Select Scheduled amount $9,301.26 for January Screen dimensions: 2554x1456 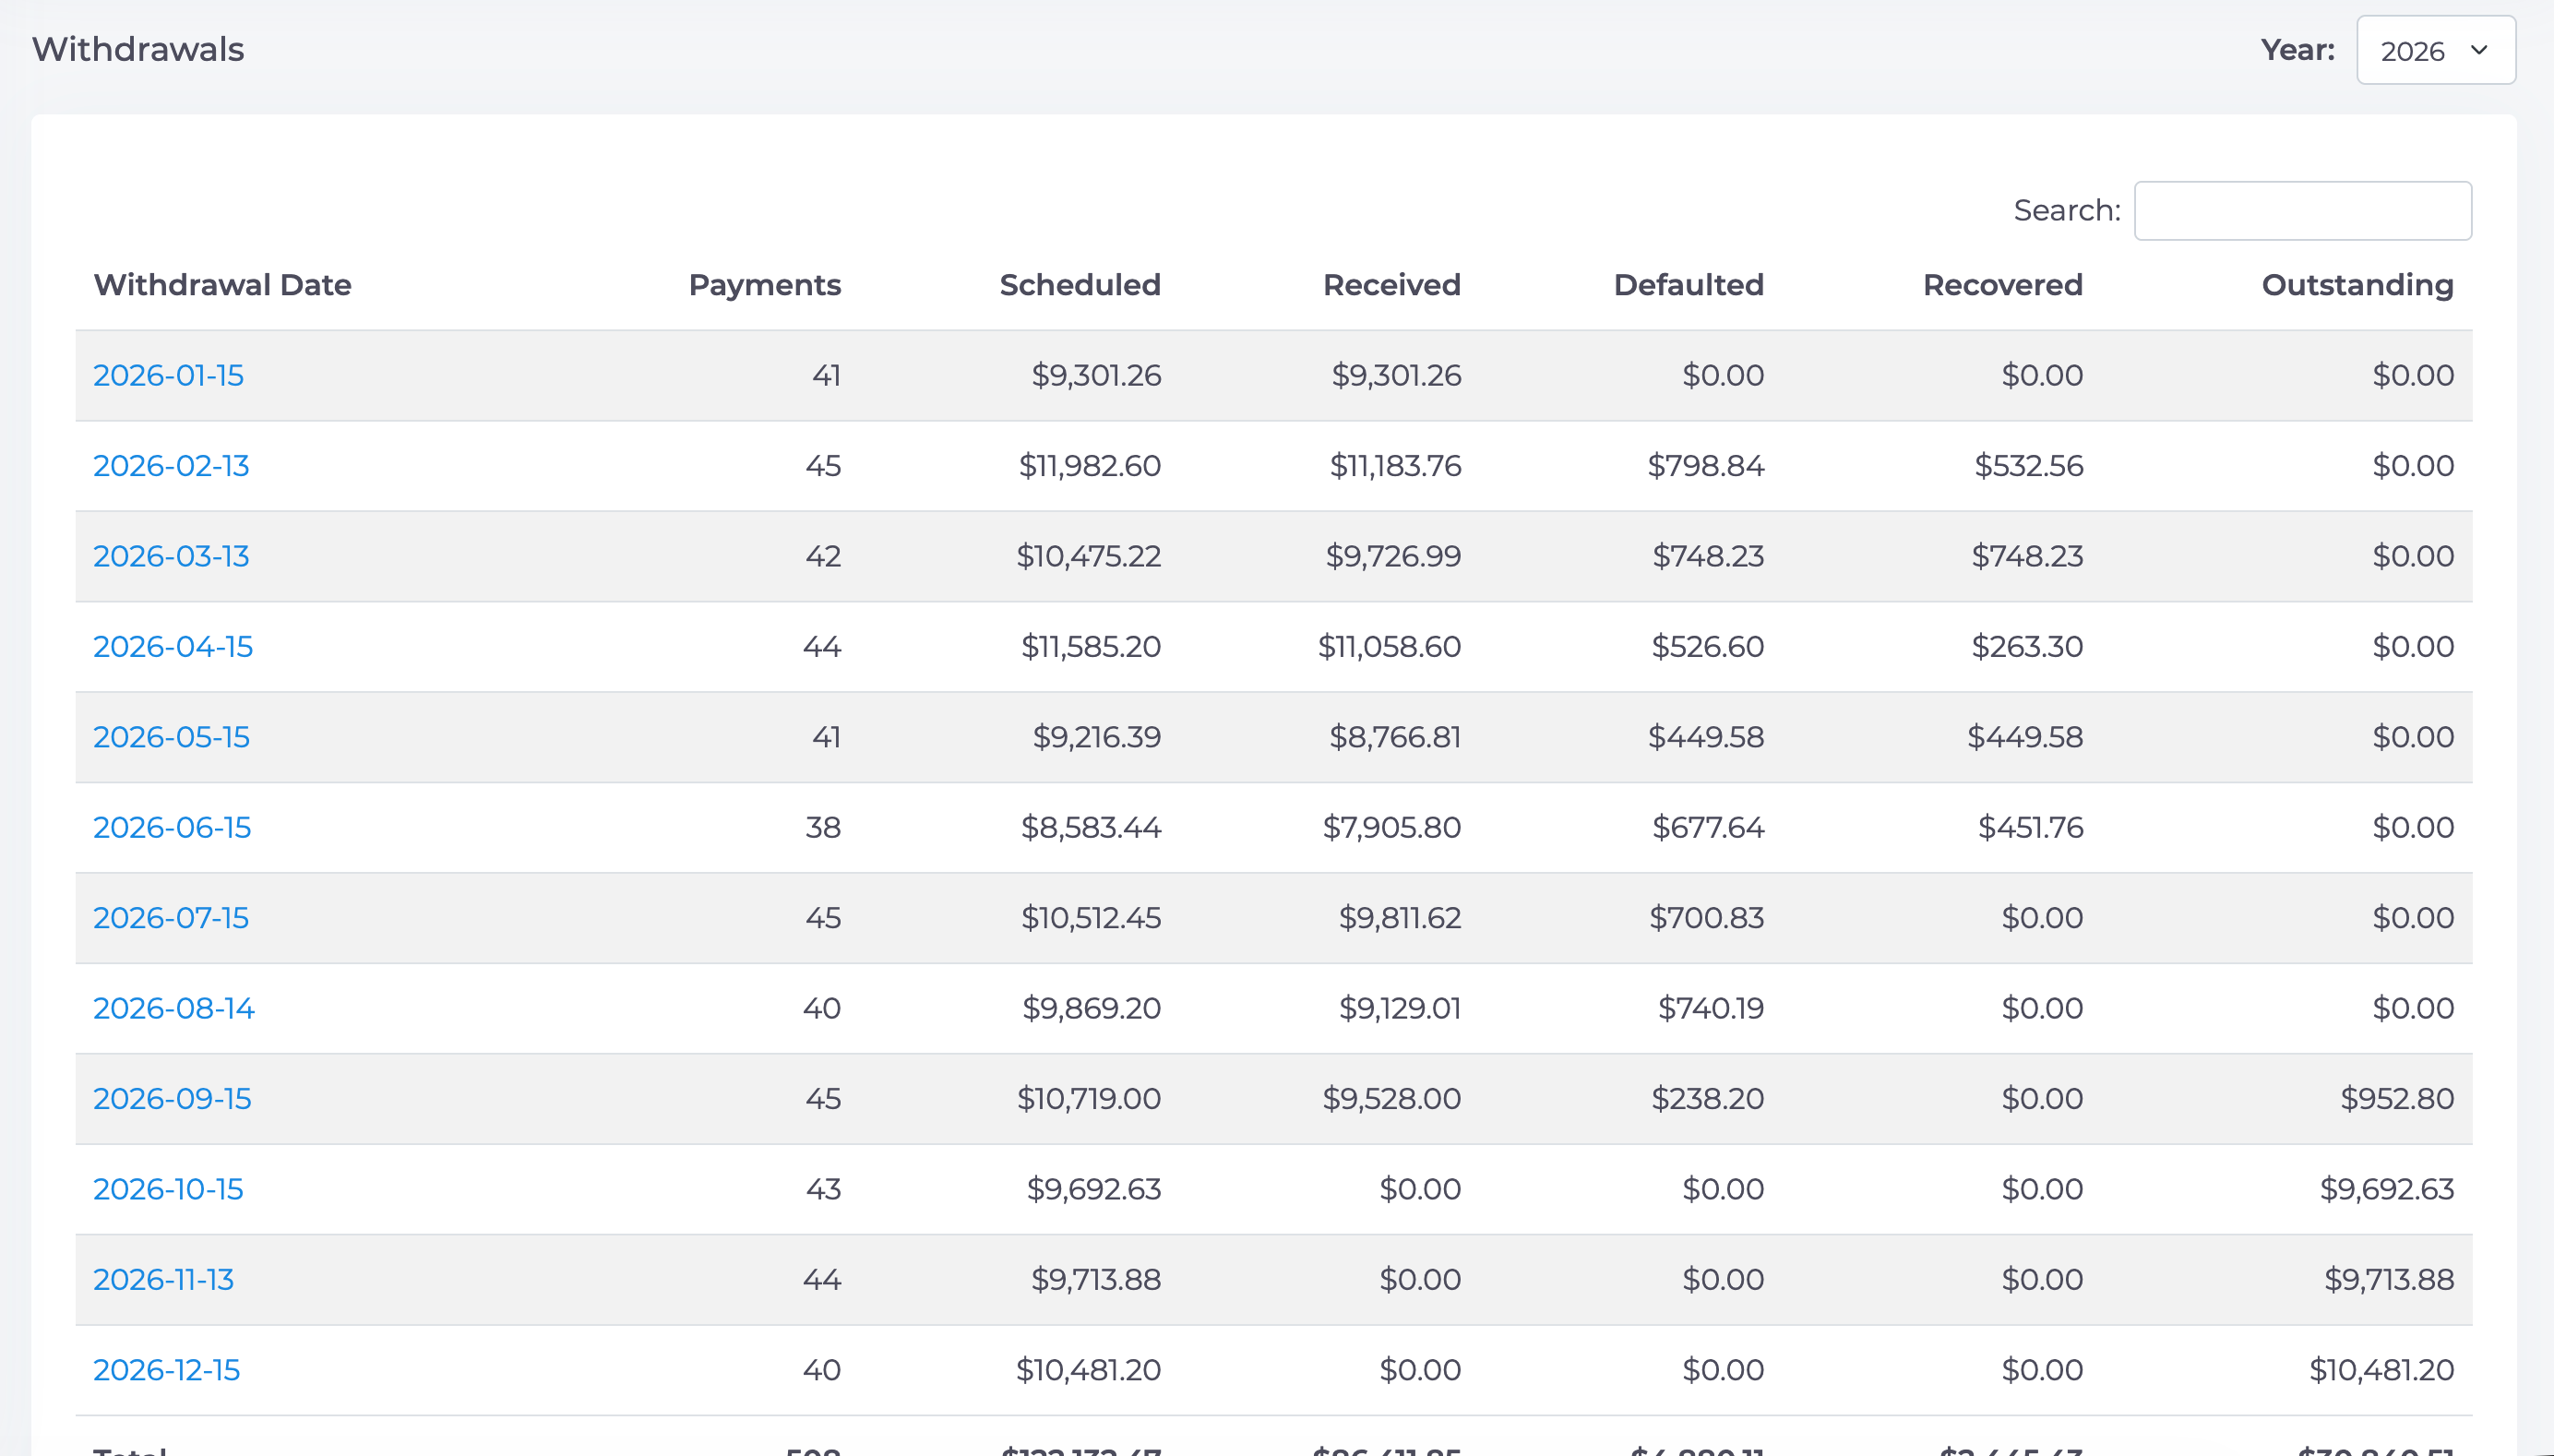(x=1096, y=375)
